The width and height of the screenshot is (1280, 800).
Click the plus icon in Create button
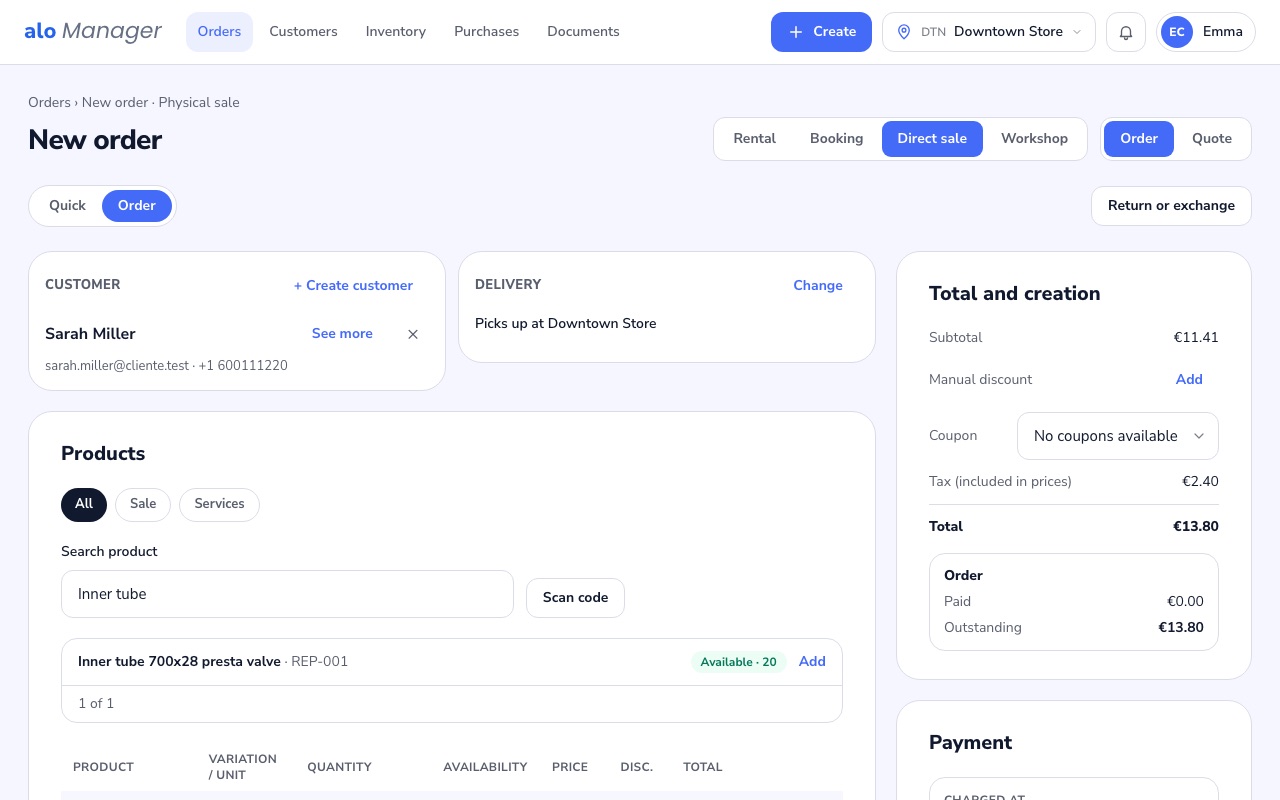pos(796,32)
